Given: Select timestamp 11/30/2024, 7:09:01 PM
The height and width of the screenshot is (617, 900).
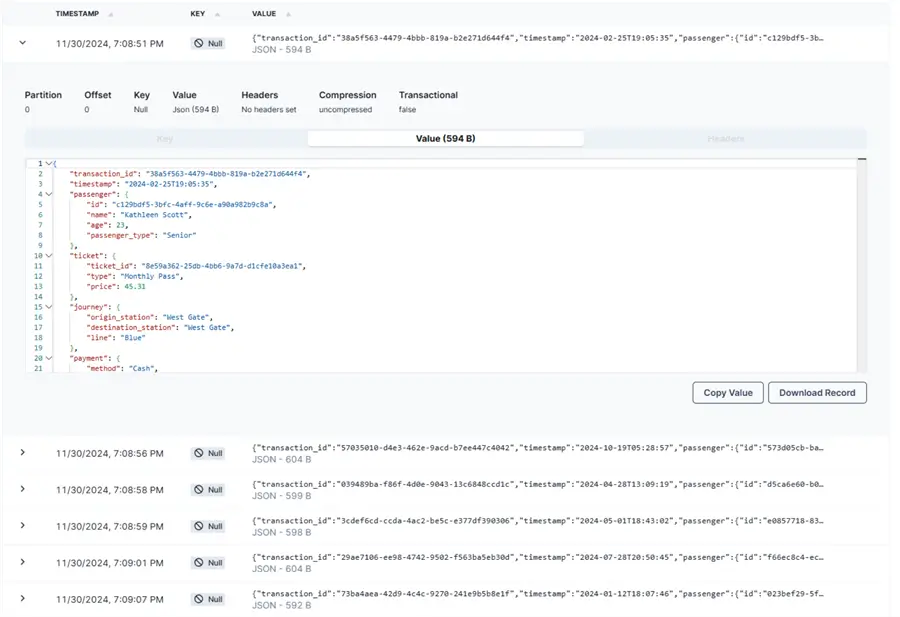Looking at the screenshot, I should pyautogui.click(x=110, y=563).
